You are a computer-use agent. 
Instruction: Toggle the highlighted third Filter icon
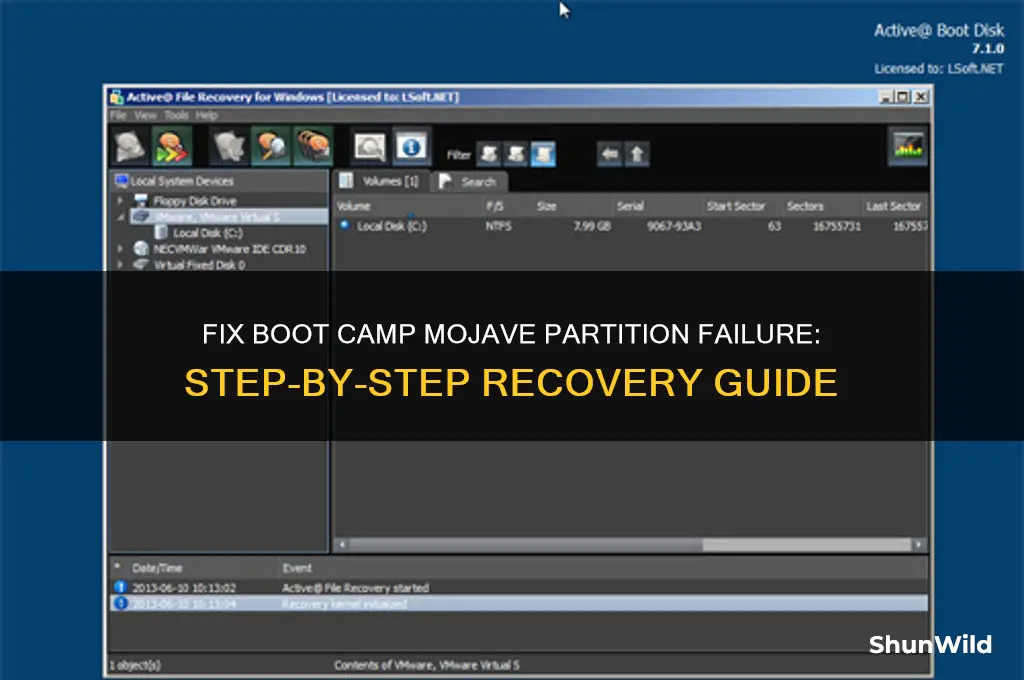[x=543, y=154]
